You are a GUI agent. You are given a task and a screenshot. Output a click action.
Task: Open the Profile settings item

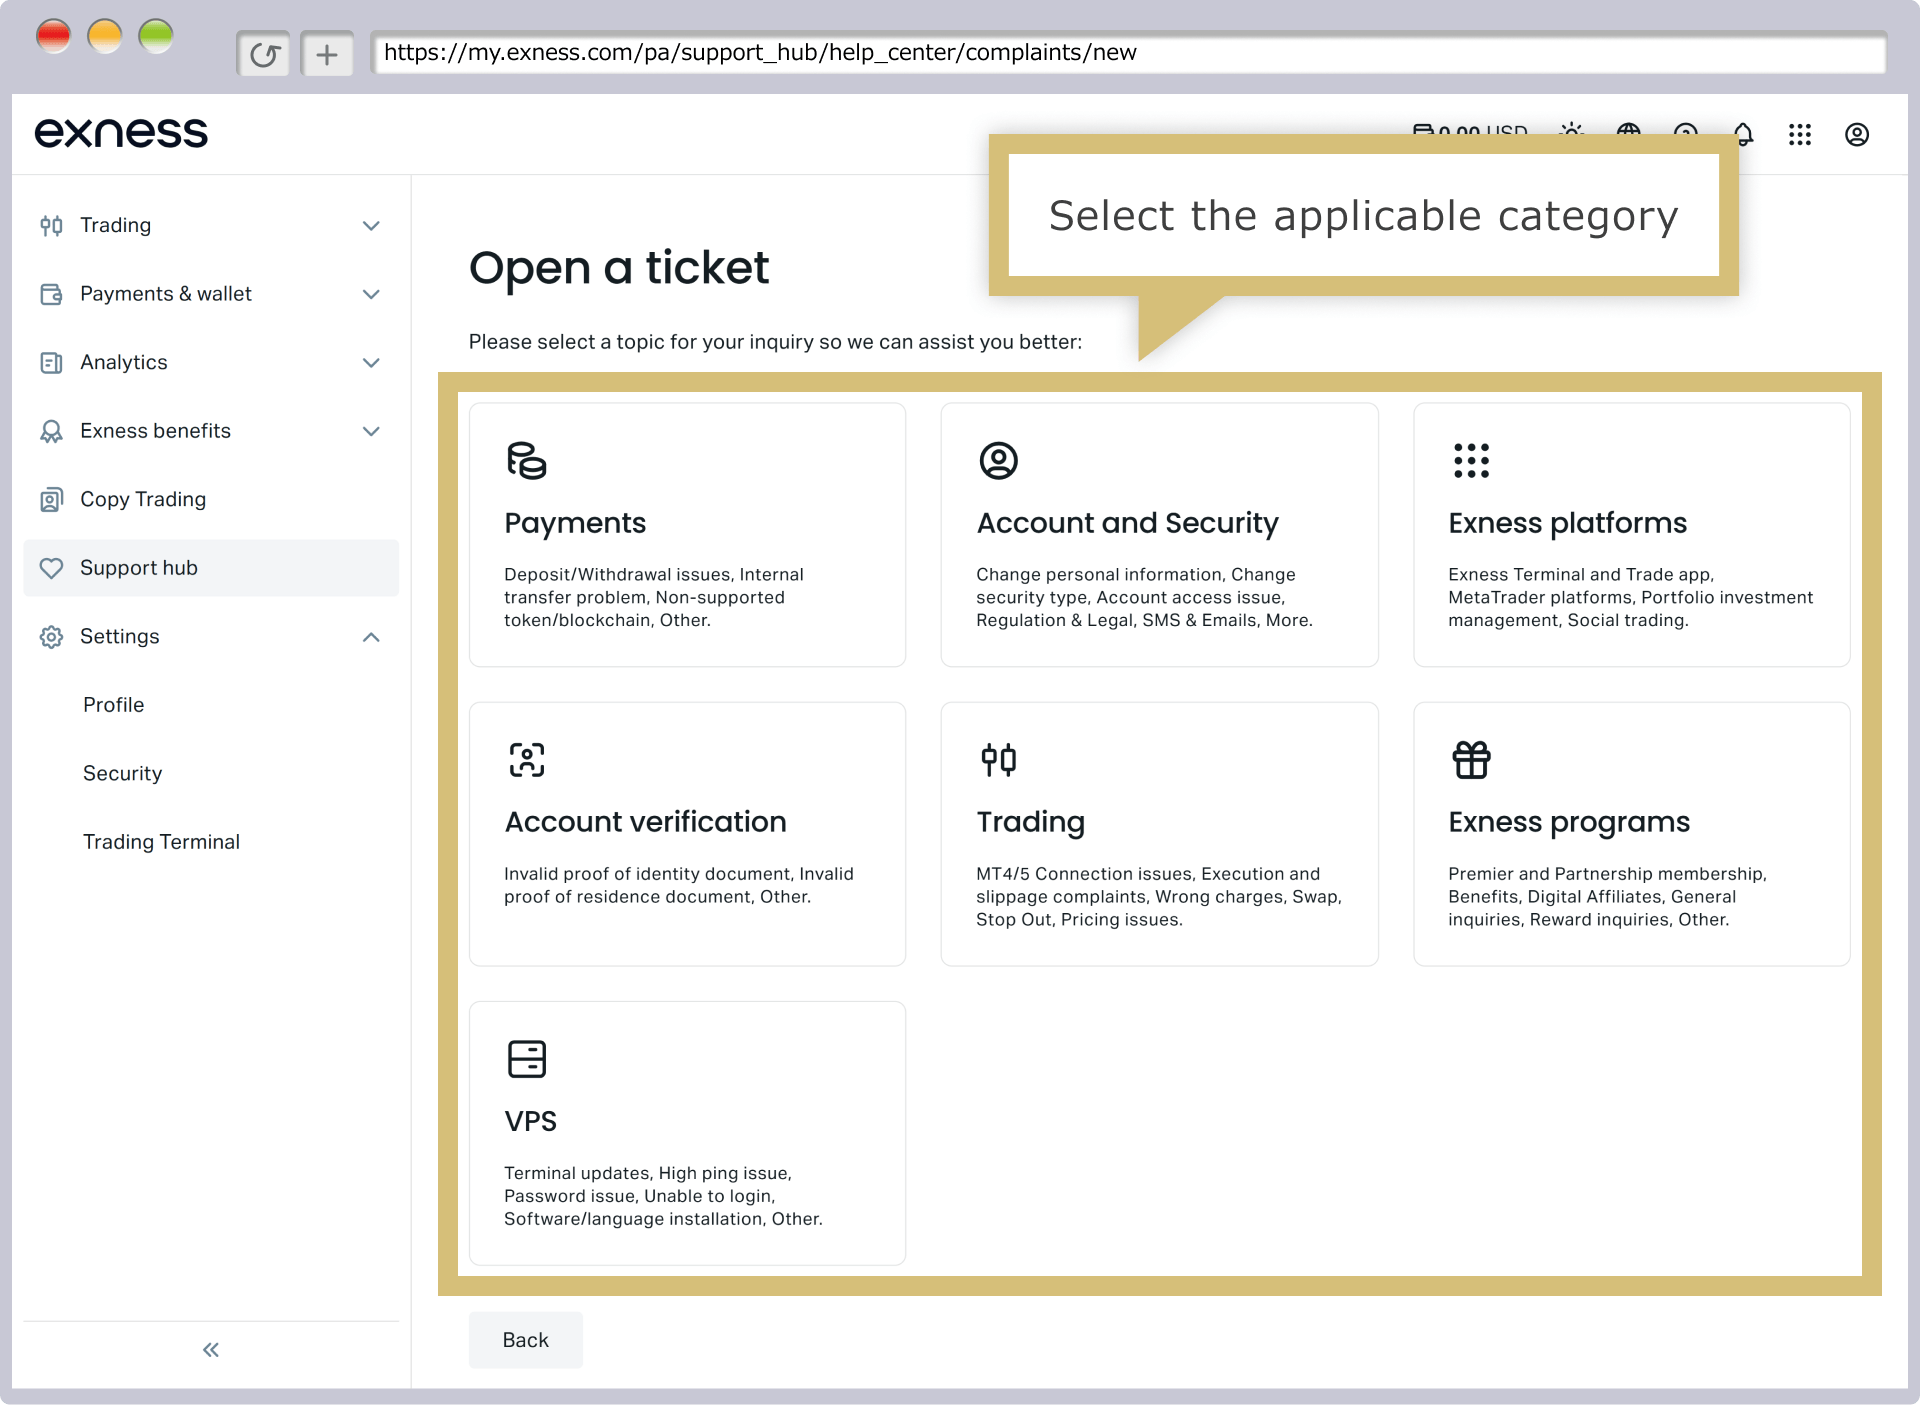114,705
